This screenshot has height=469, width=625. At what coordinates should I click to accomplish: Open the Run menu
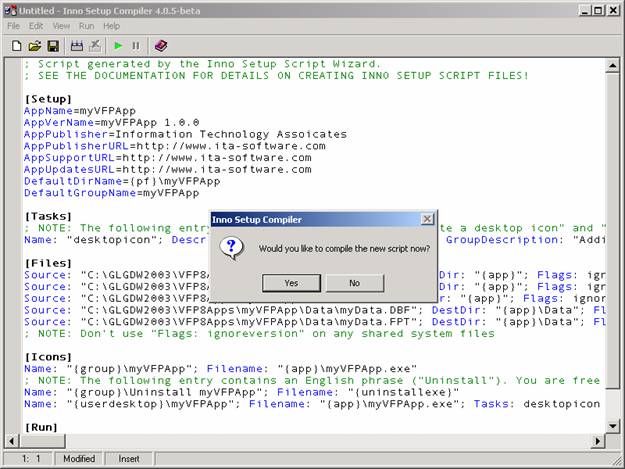[86, 26]
